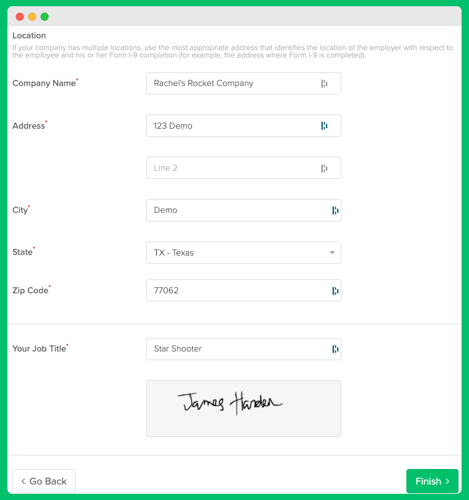Click the Finish button
Viewport: 469px width, 500px height.
pos(432,481)
